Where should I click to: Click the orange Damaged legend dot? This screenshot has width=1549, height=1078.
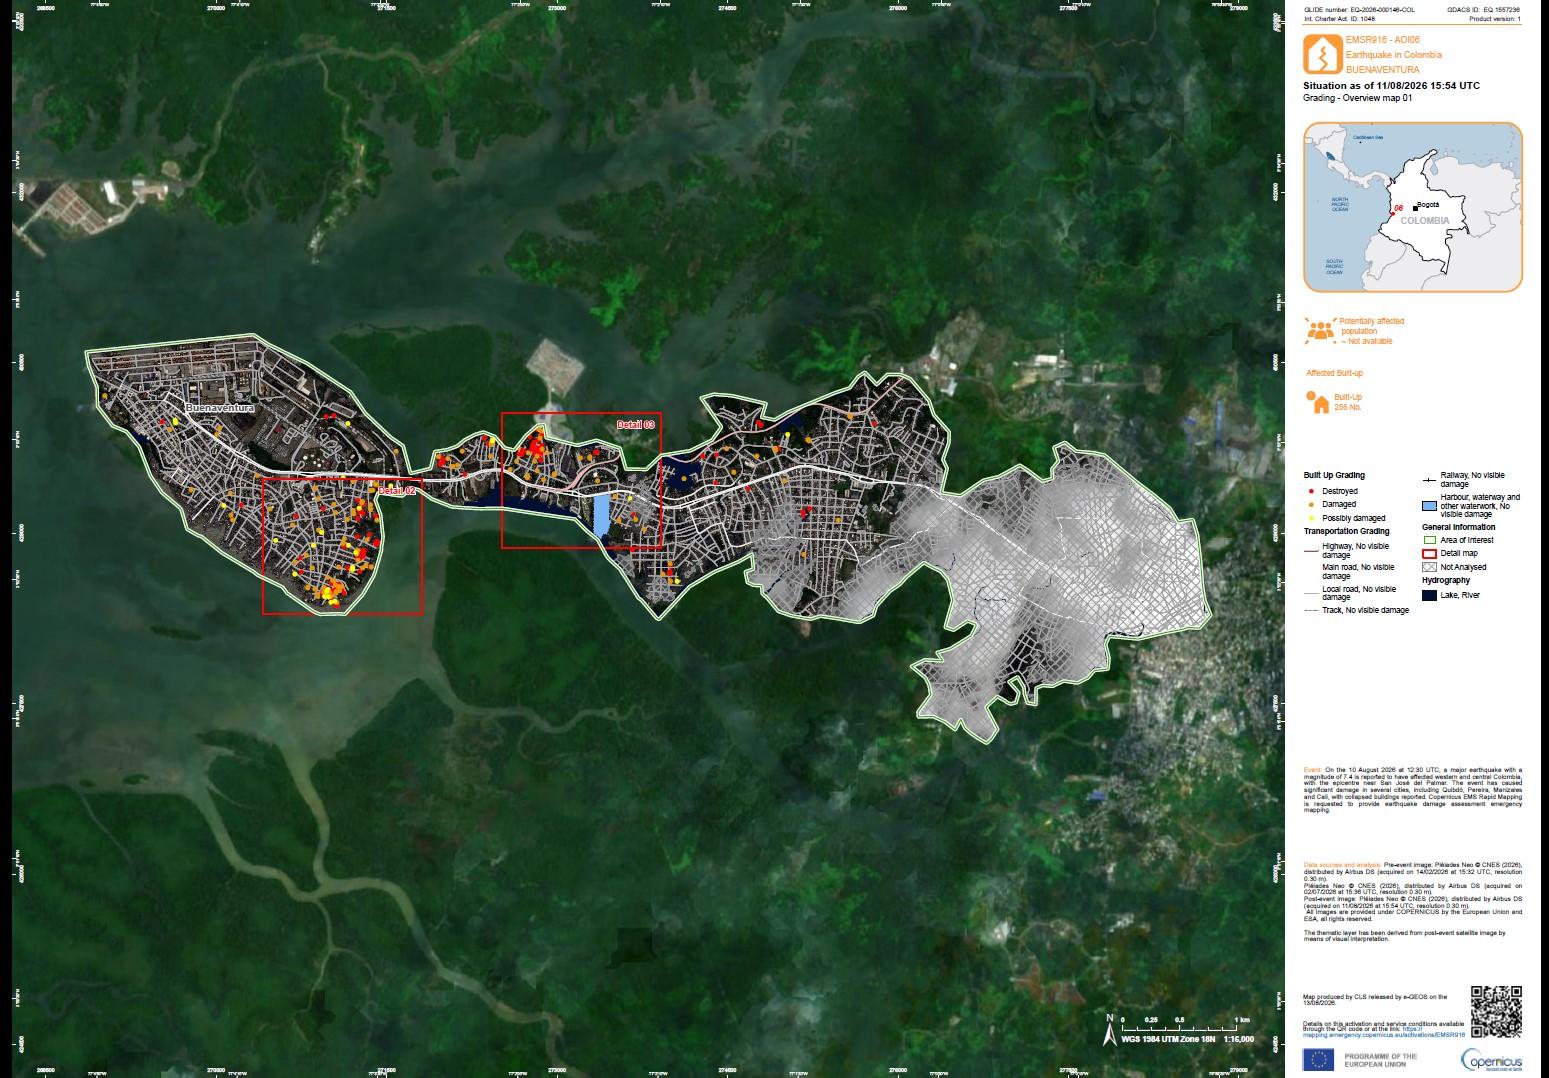[x=1311, y=505]
